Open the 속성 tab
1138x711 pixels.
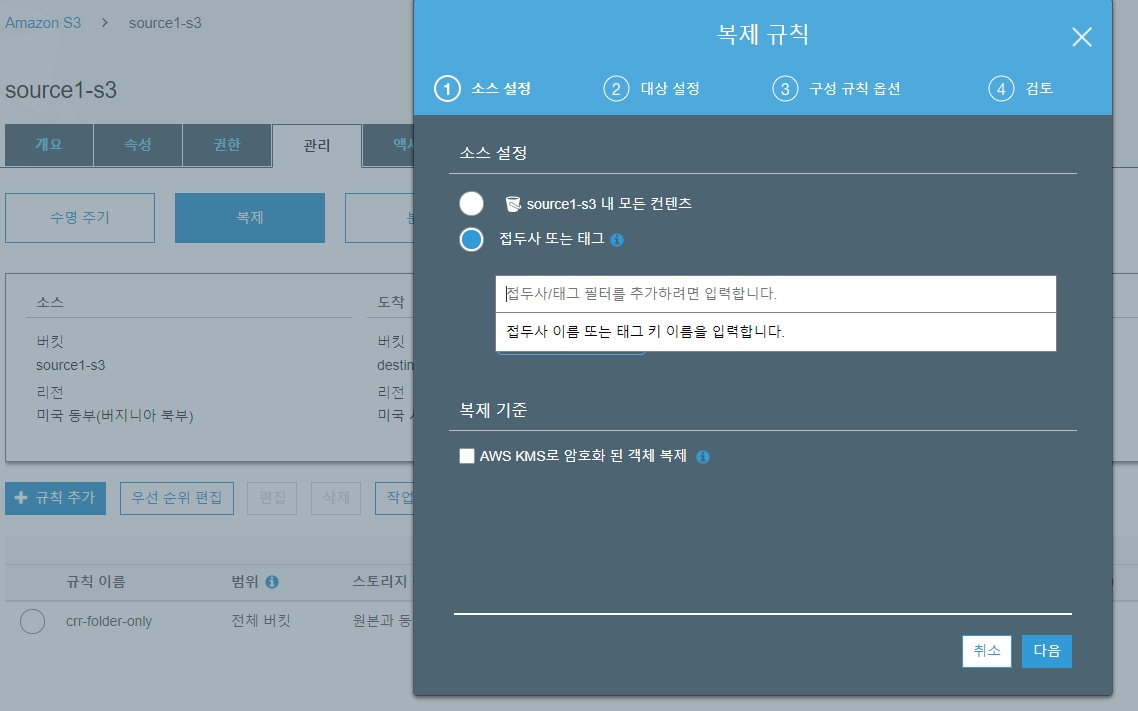138,144
